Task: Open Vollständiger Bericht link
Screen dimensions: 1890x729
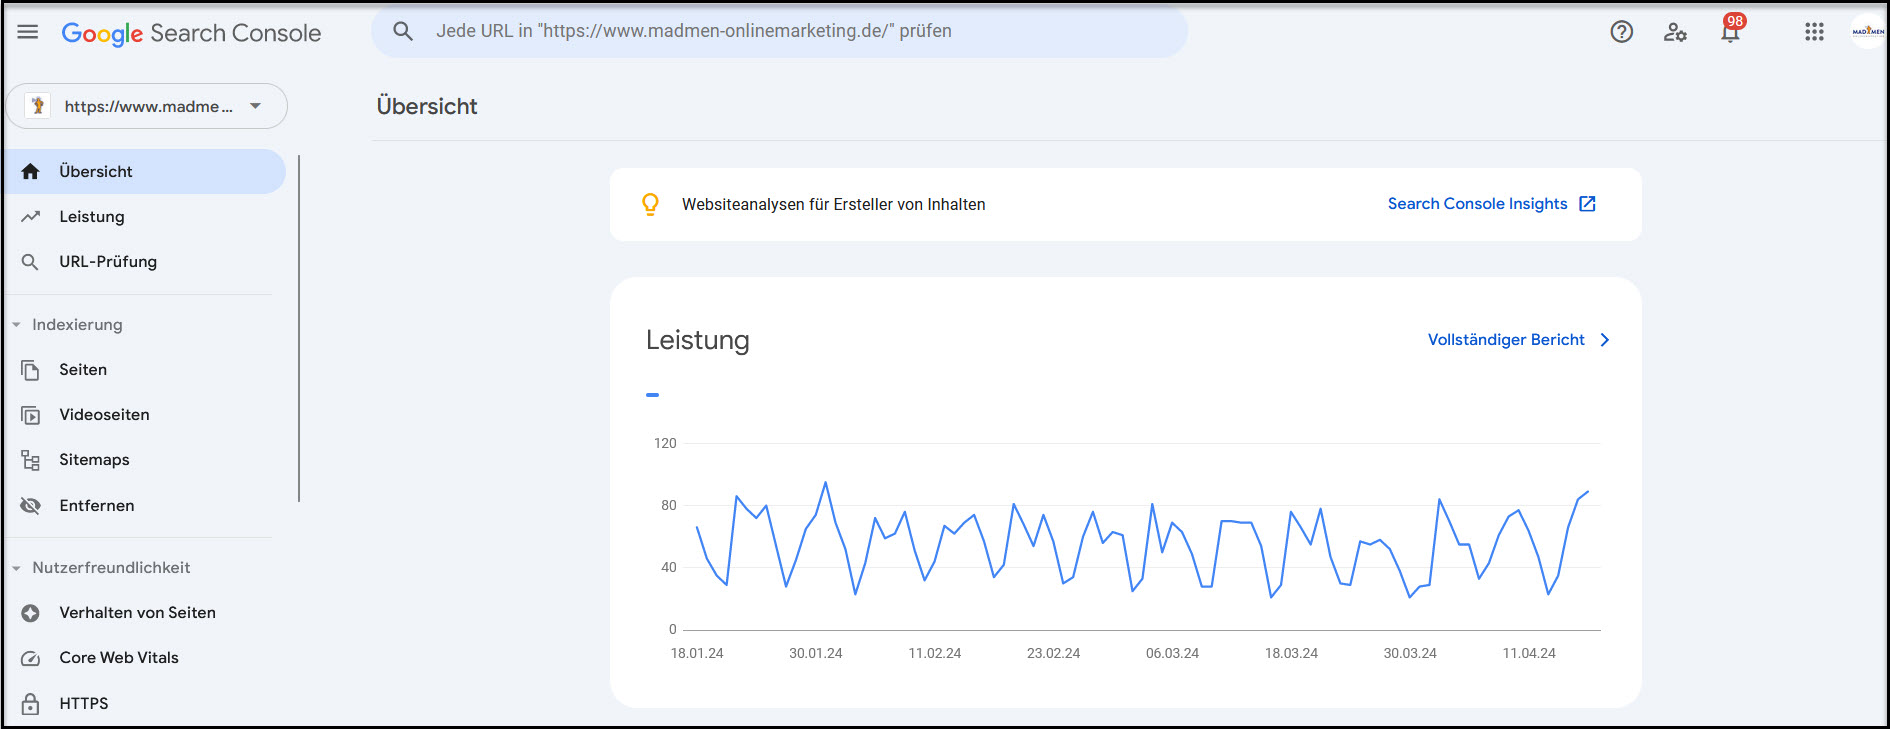Action: coord(1505,340)
